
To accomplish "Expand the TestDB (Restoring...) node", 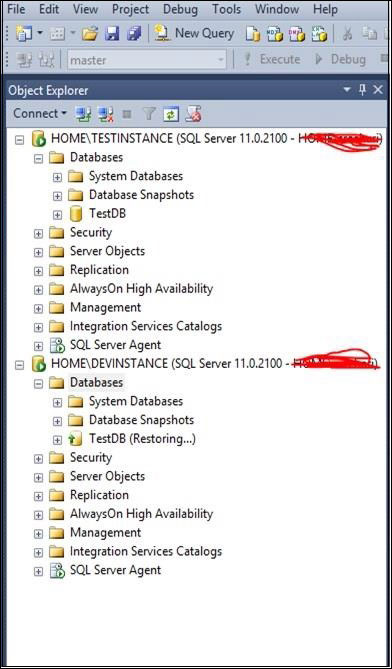I will coord(57,439).
